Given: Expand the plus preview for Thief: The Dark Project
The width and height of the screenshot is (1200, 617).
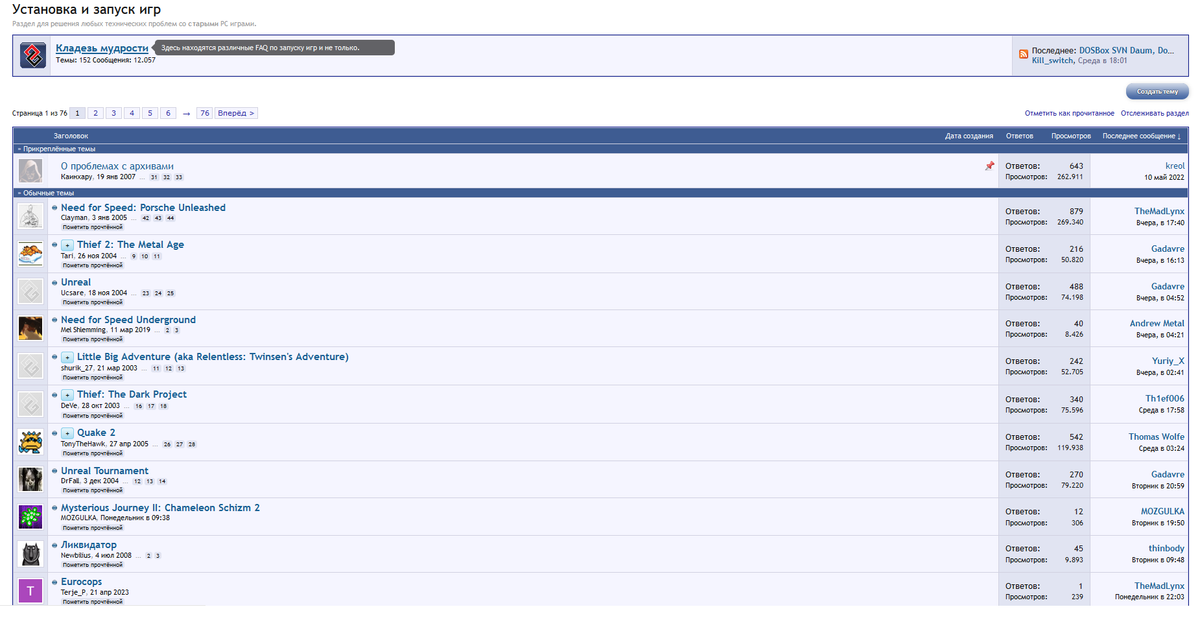Looking at the screenshot, I should pos(67,395).
